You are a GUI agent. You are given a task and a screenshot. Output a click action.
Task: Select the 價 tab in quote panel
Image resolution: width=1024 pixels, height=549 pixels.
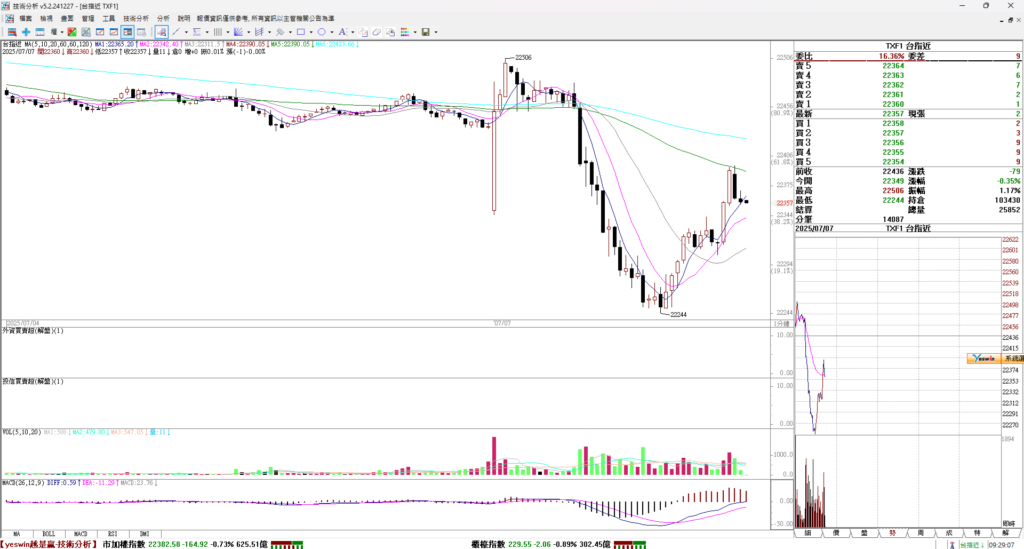[836, 533]
